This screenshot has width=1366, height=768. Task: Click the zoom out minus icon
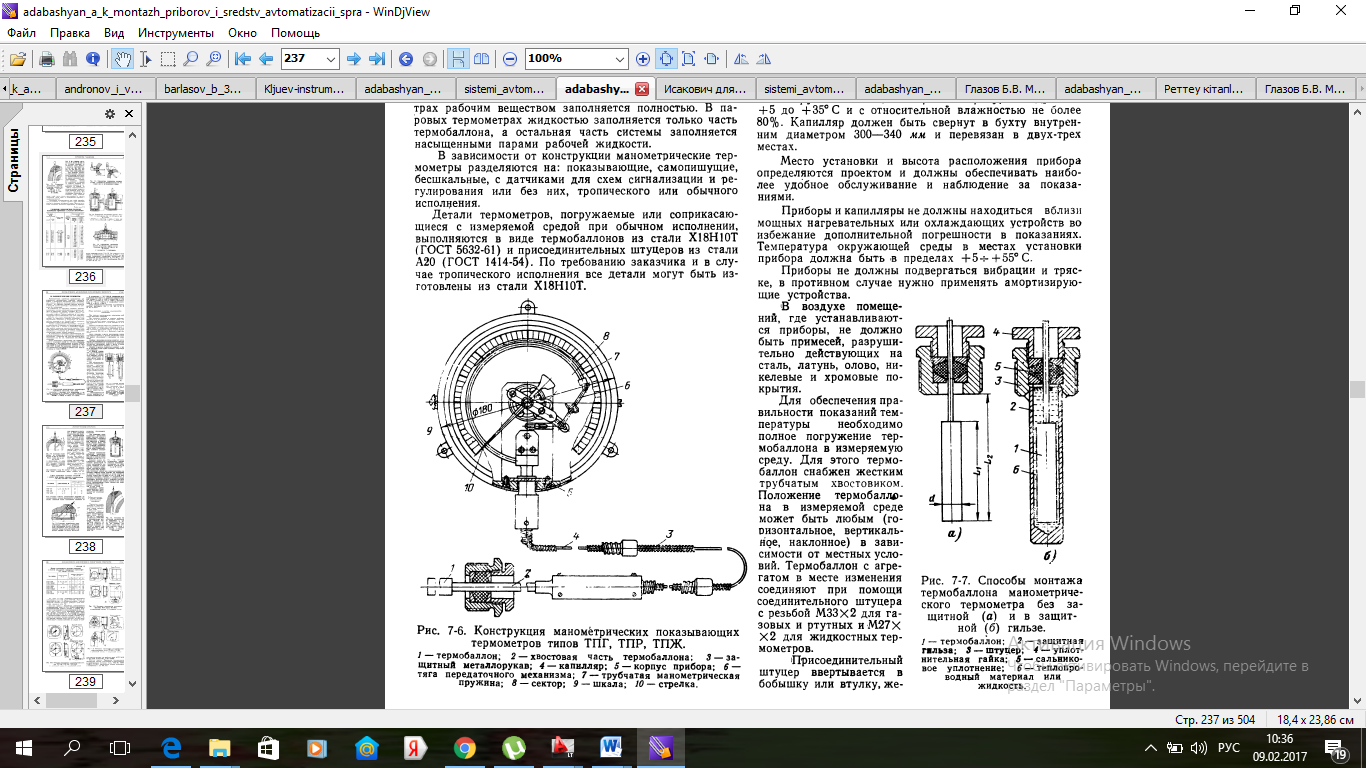[510, 58]
